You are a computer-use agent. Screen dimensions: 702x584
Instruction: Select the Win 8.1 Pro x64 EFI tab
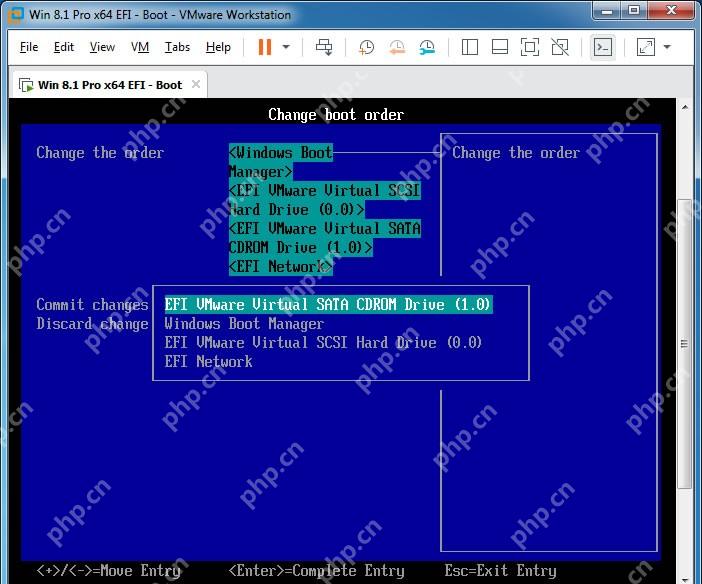[107, 85]
